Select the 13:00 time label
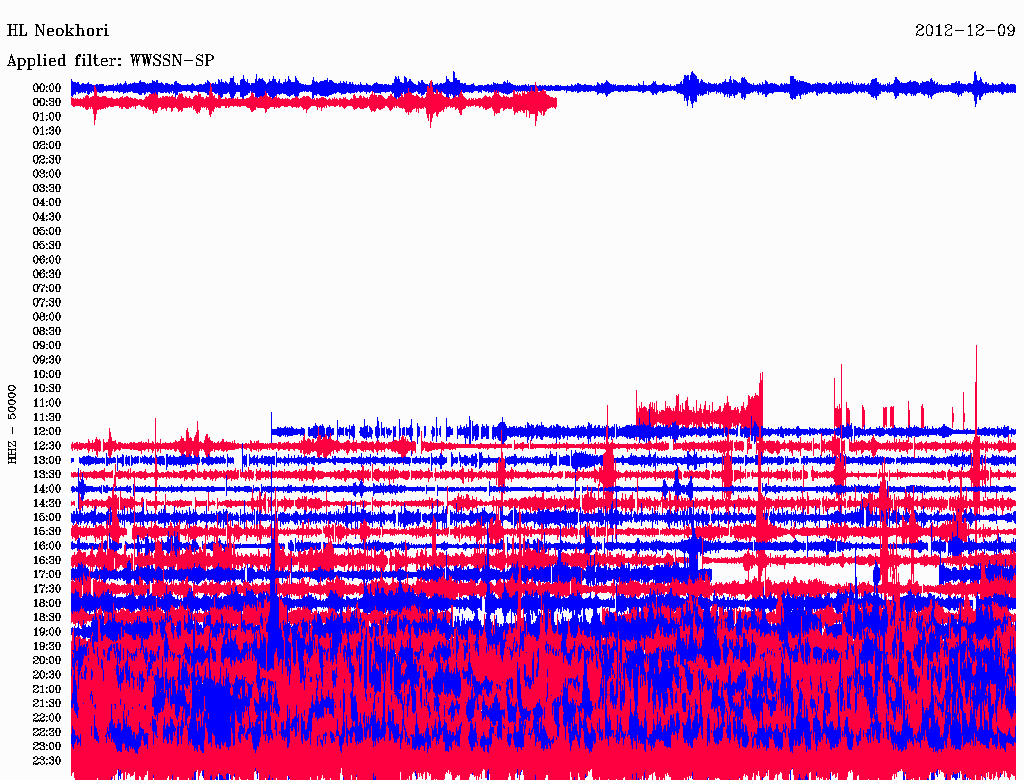The image size is (1024, 780). [47, 460]
